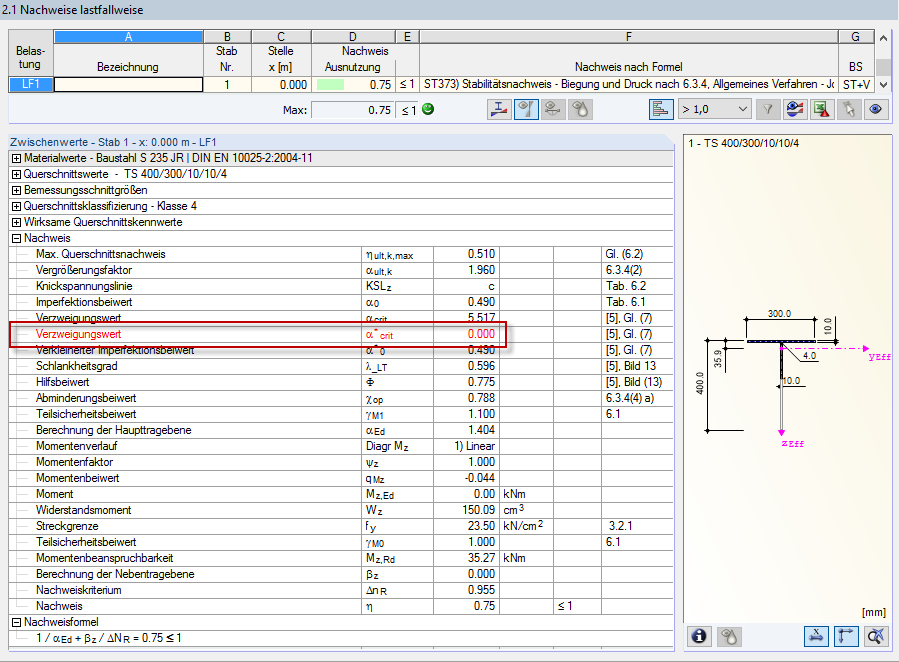Click reference '6.3.4(4) a)' cell

click(637, 398)
